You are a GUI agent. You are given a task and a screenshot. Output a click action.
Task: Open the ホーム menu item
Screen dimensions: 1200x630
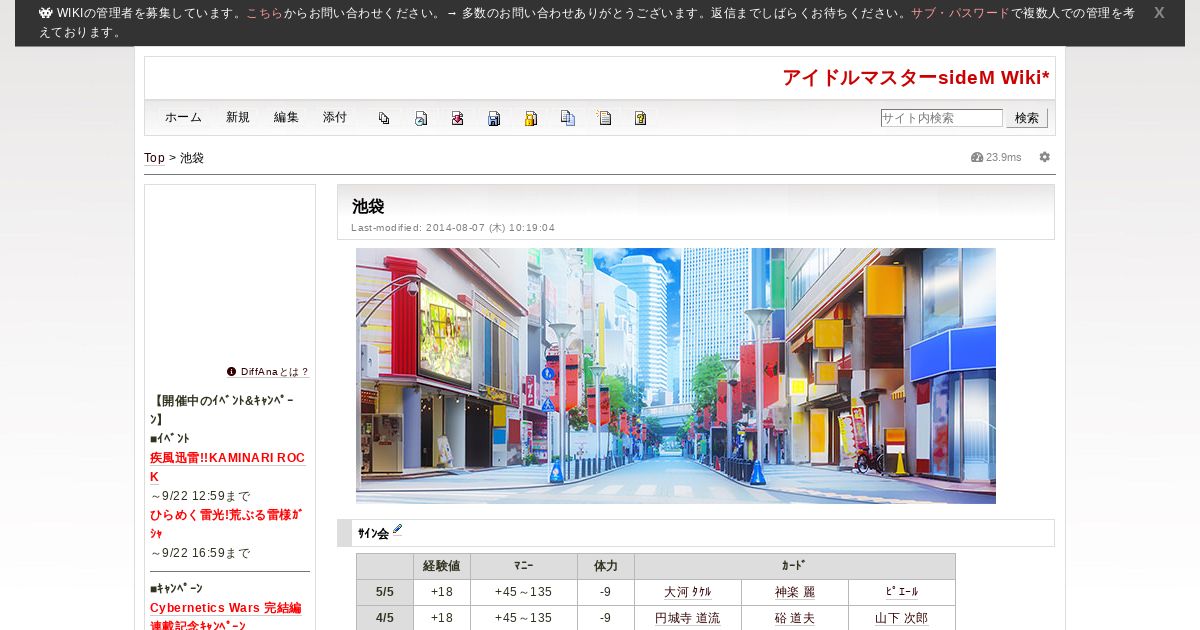(183, 117)
